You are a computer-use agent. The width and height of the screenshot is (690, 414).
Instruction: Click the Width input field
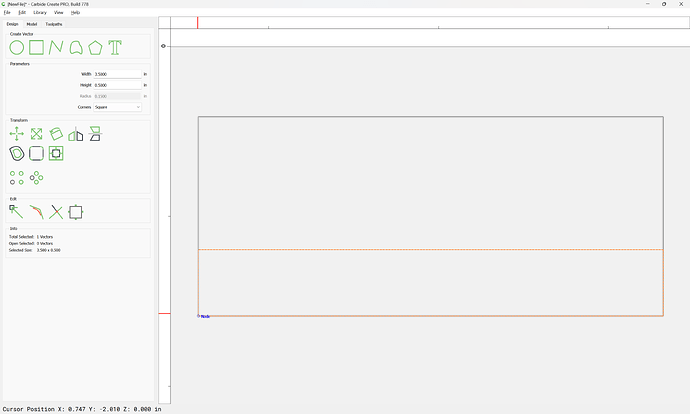pyautogui.click(x=117, y=74)
